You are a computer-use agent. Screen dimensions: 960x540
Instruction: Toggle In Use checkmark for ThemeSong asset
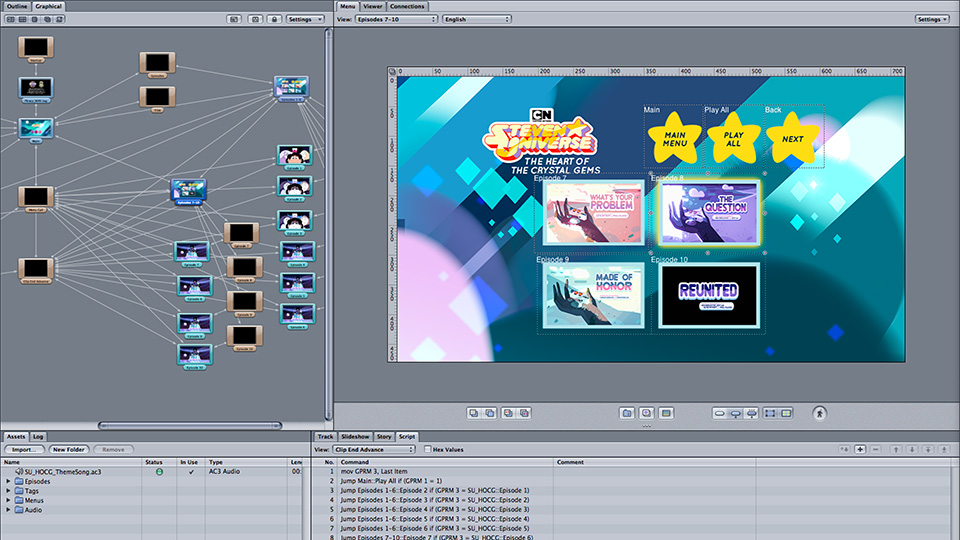point(191,471)
